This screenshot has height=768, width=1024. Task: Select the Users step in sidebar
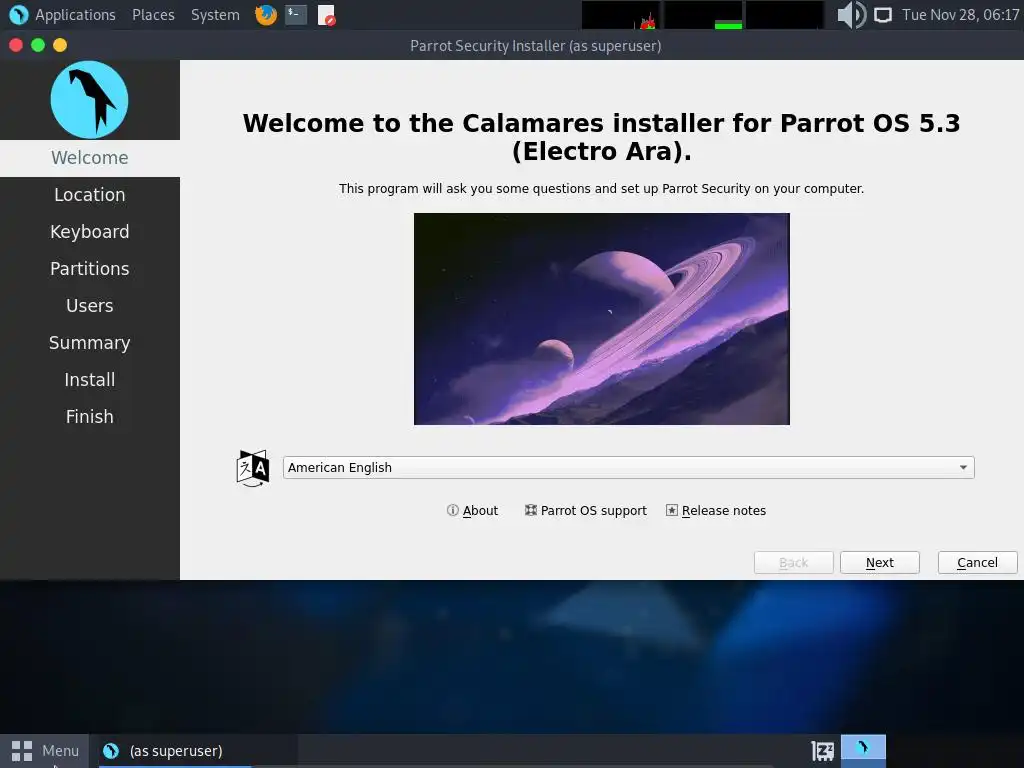pyautogui.click(x=89, y=306)
